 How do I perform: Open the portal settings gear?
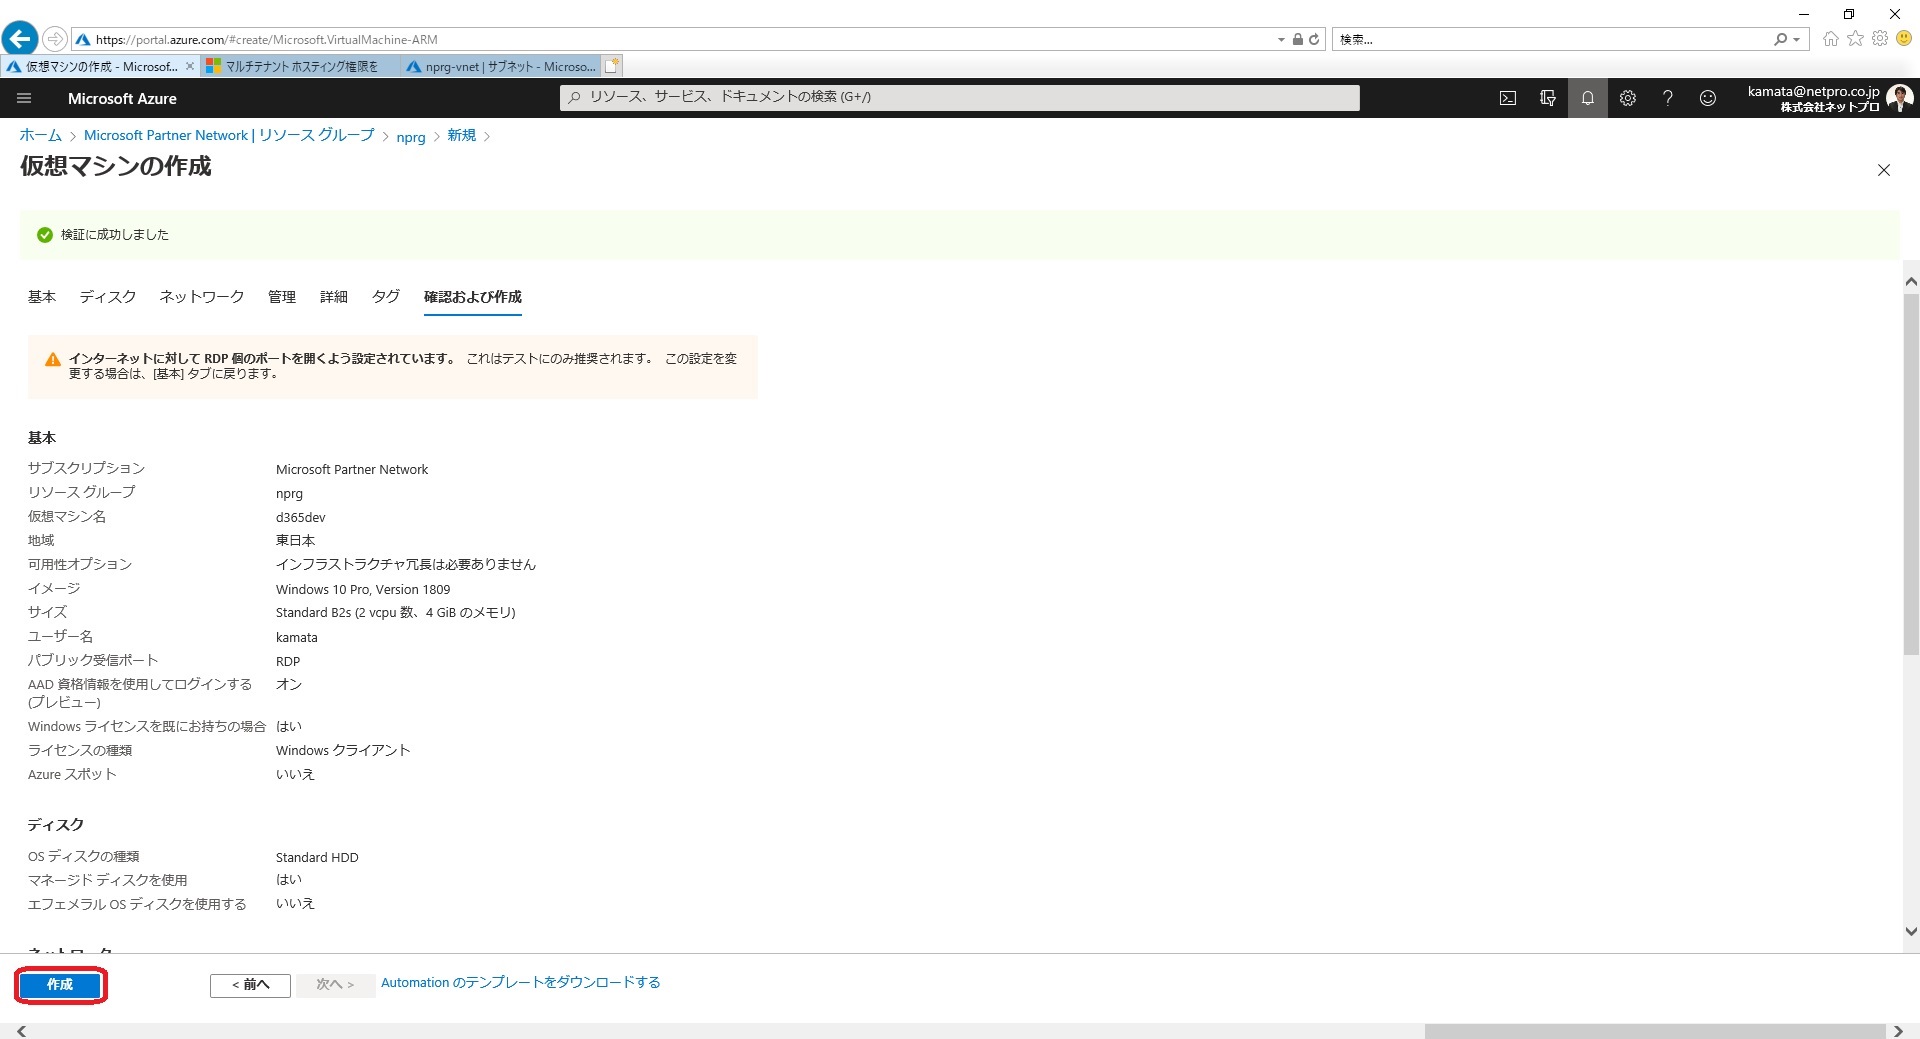click(x=1627, y=98)
